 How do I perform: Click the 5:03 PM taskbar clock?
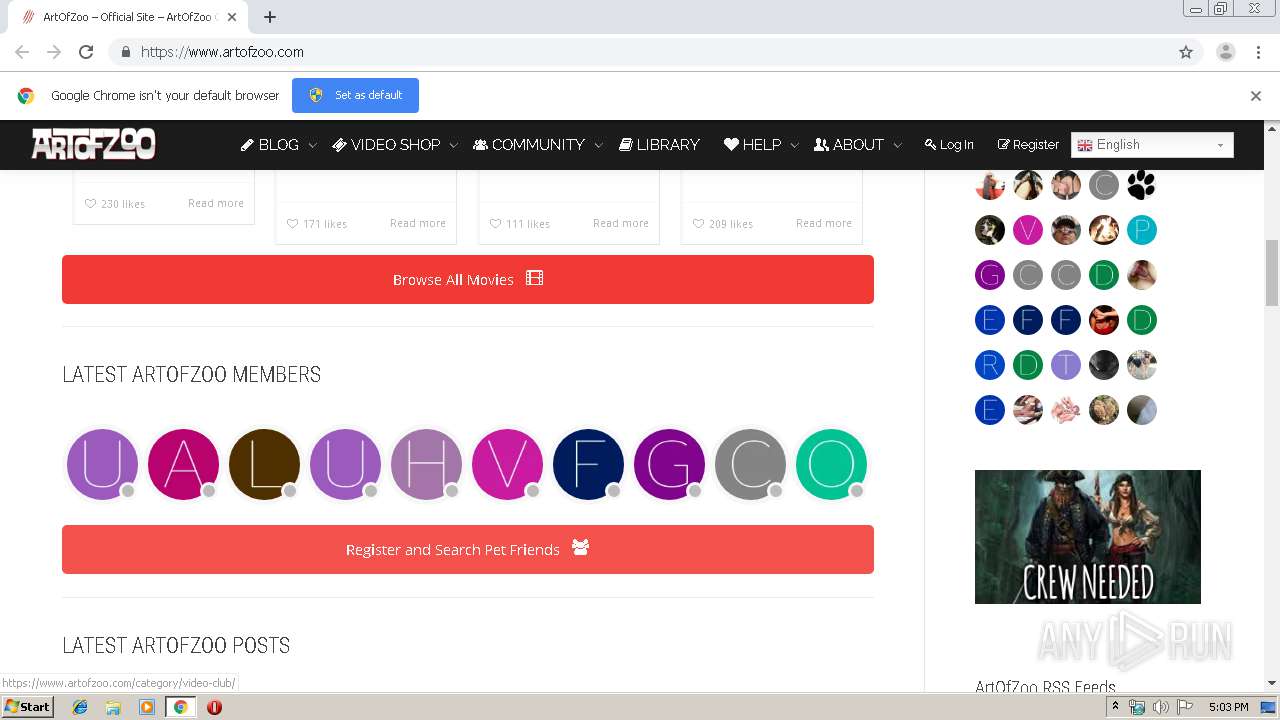tap(1228, 707)
